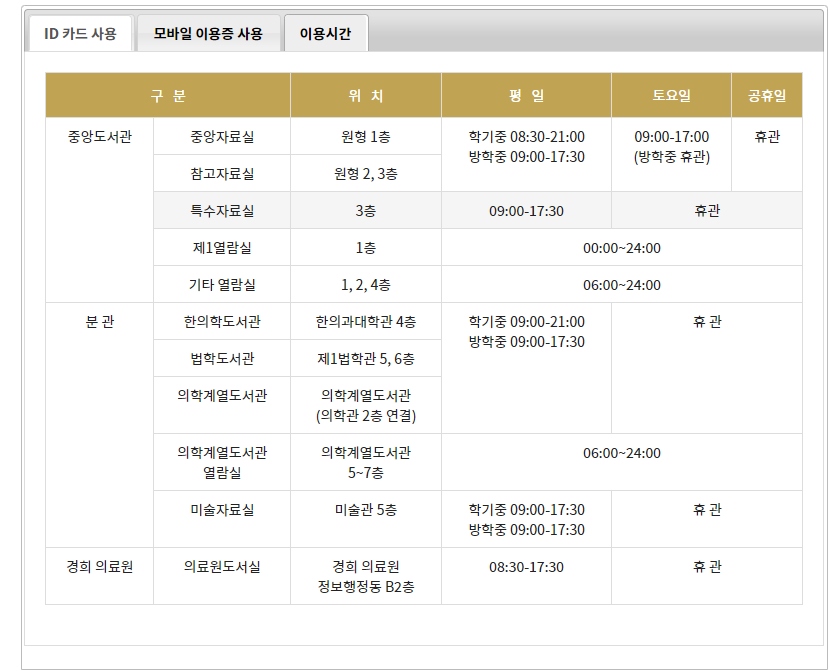Select the 법학도서관 row label

pyautogui.click(x=222, y=359)
